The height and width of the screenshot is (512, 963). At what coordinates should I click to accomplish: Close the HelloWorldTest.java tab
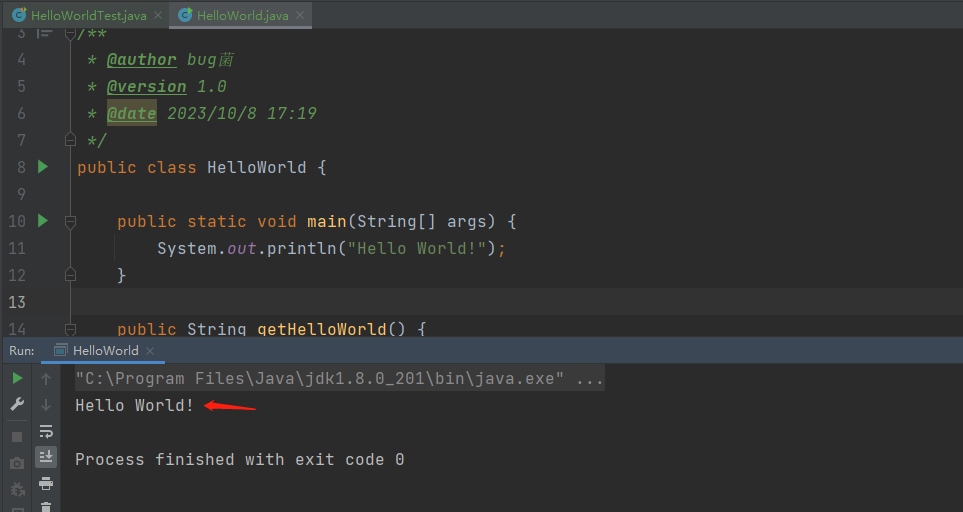tap(158, 15)
